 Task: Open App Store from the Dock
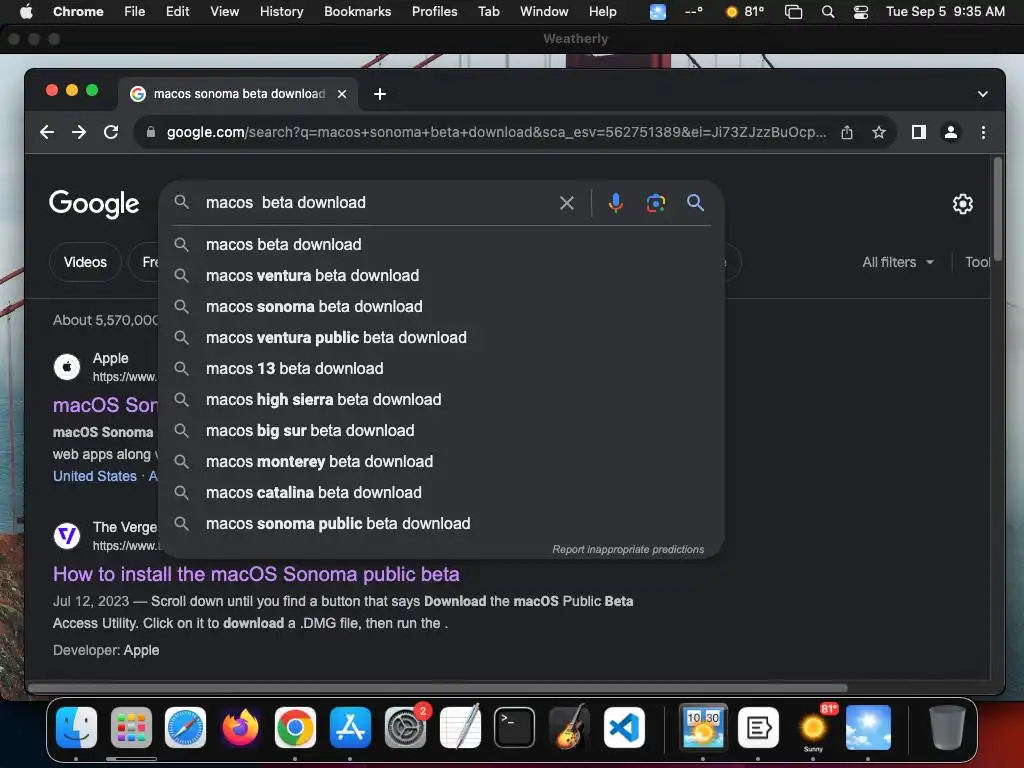point(350,728)
